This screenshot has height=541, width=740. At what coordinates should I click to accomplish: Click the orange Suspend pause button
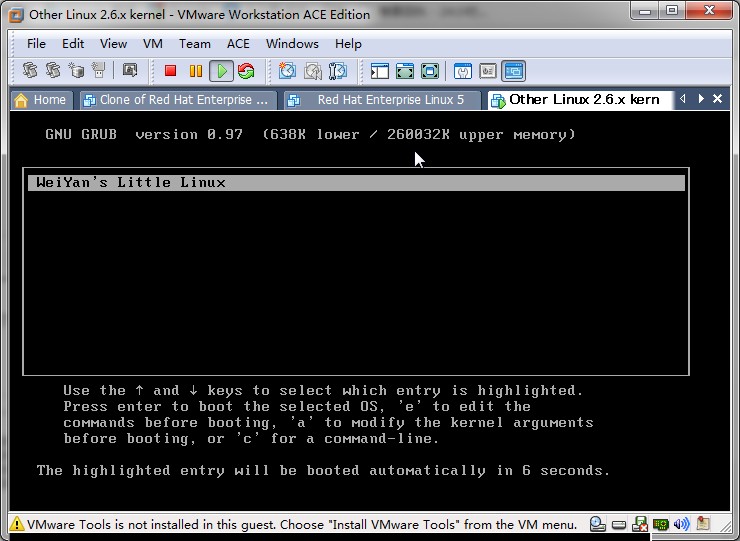point(195,71)
